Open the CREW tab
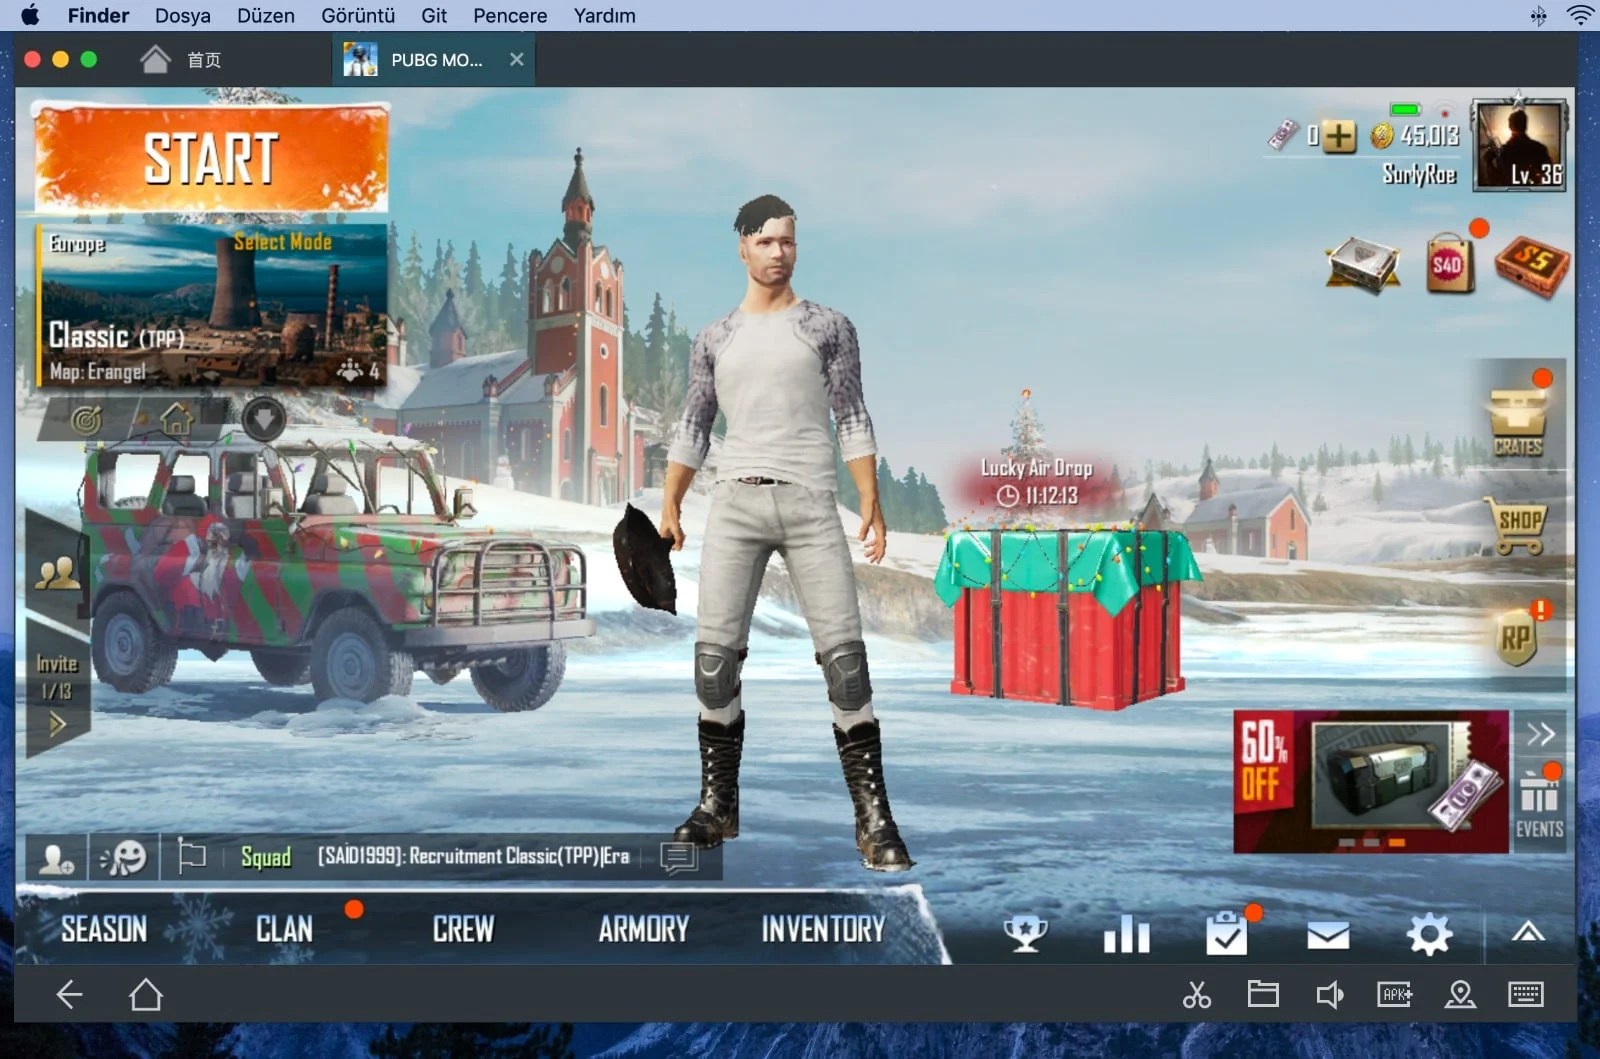Viewport: 1600px width, 1059px height. (463, 929)
